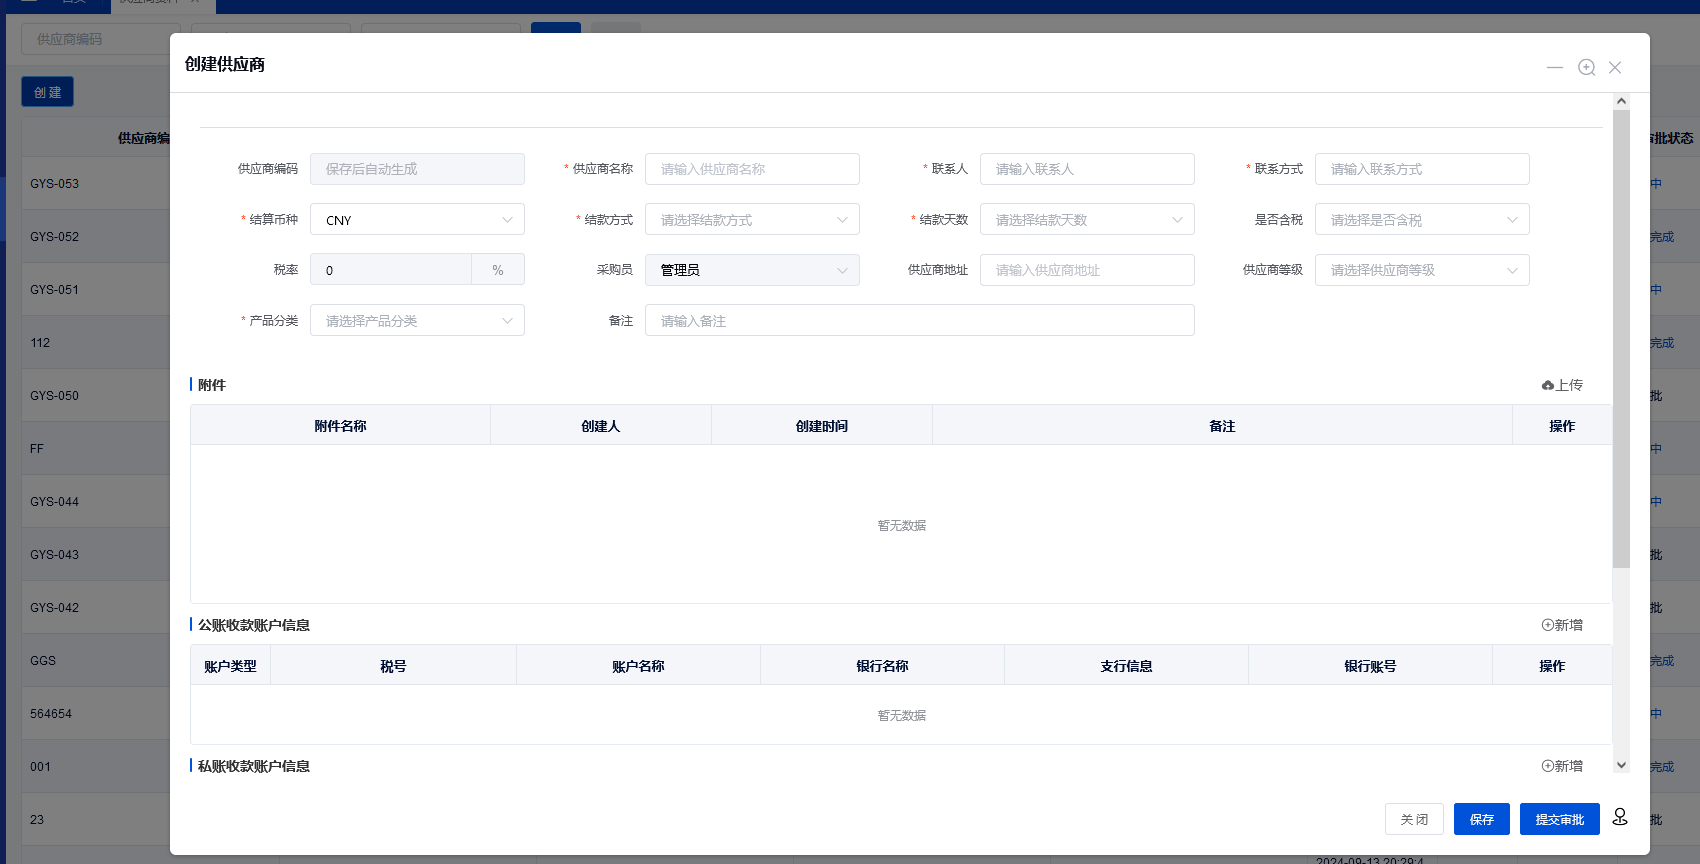Screen dimensions: 1700x864
Task: Click the 关闭 button
Action: coord(1414,819)
